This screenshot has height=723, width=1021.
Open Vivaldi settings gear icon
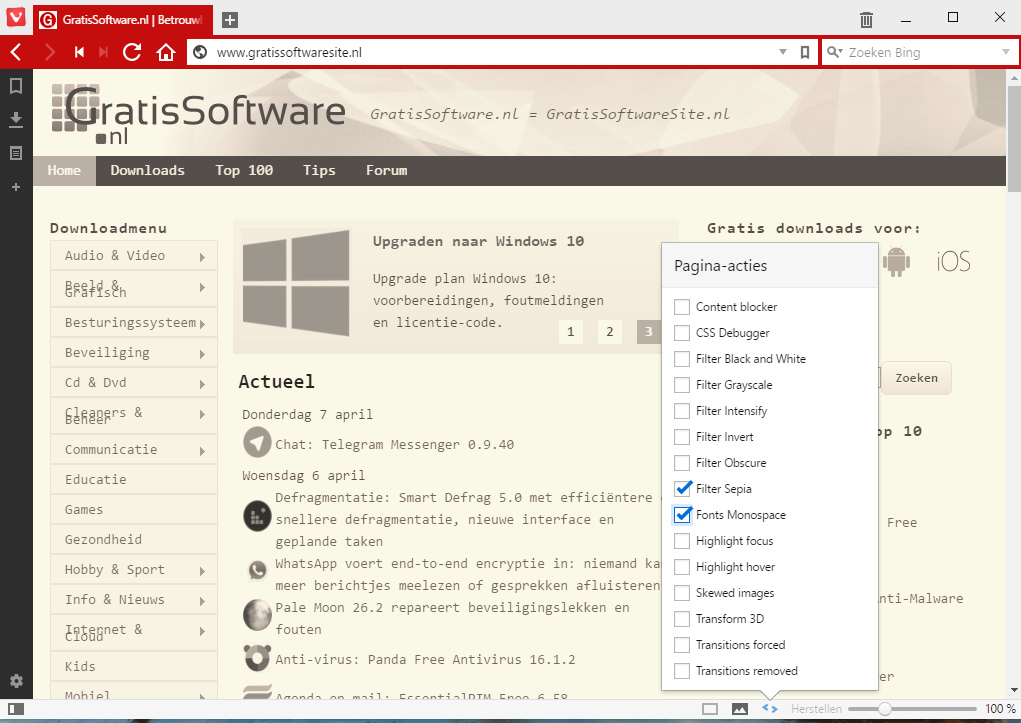click(x=16, y=681)
